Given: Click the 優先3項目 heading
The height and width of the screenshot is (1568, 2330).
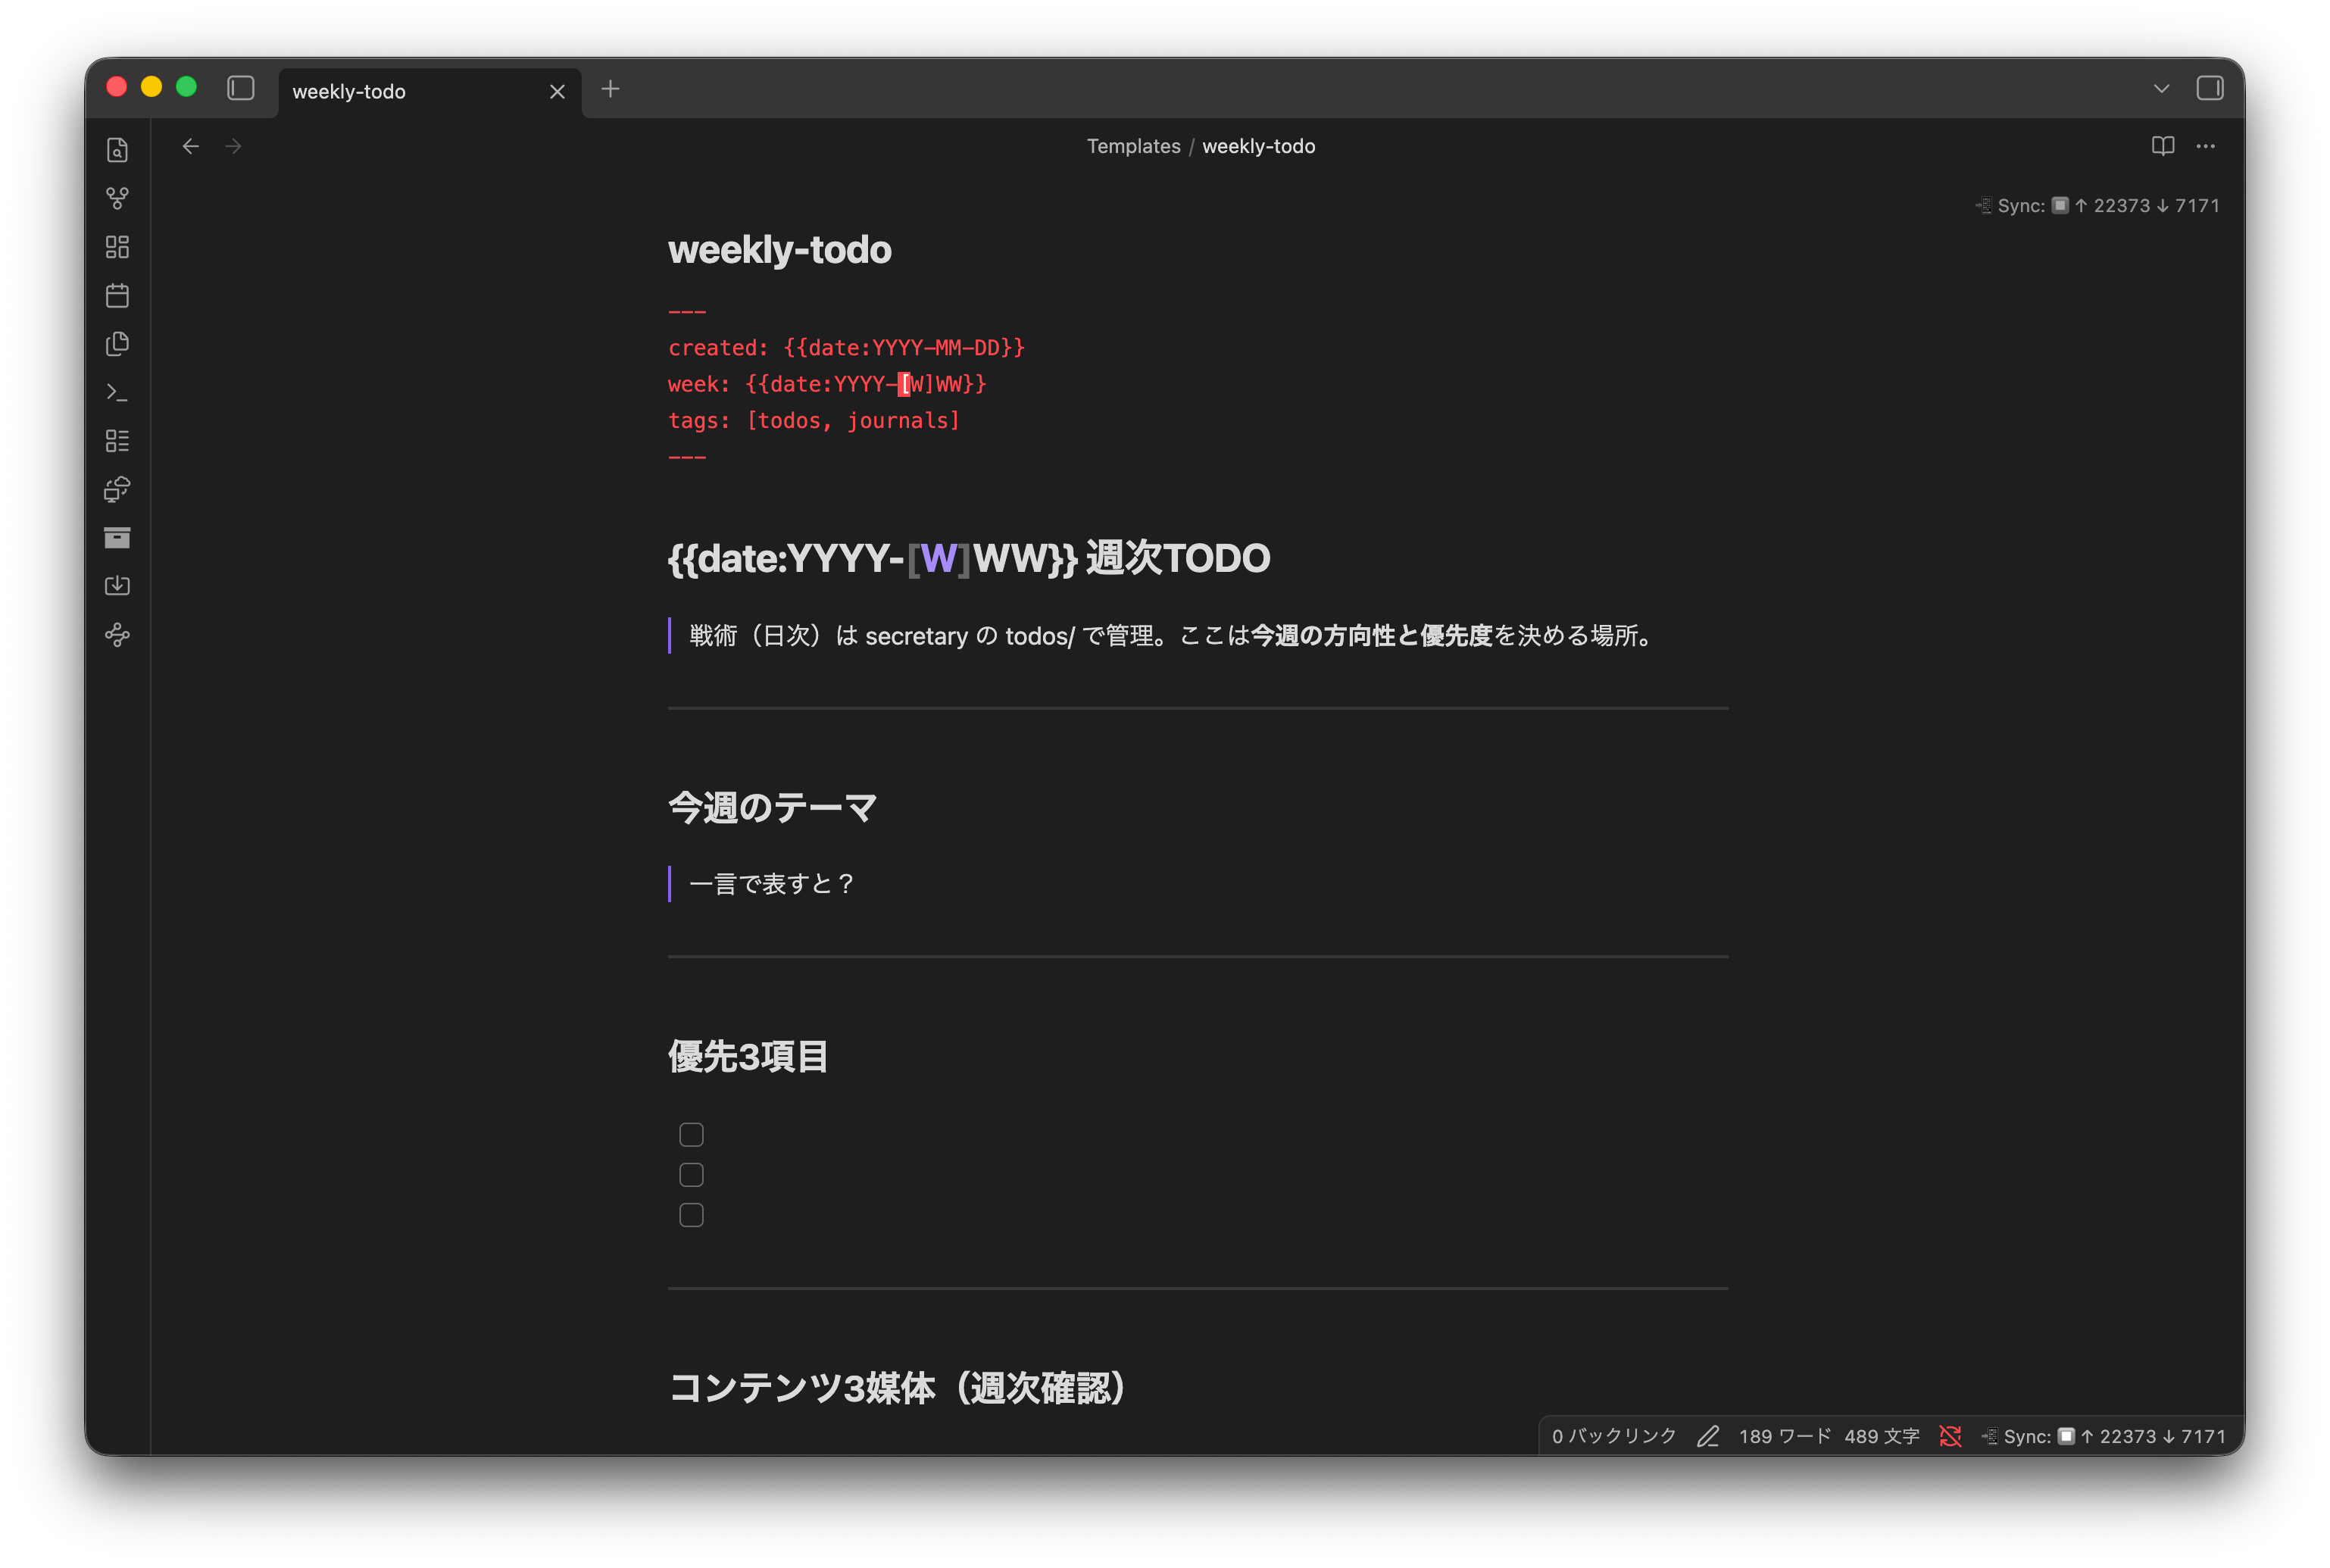Looking at the screenshot, I should coord(748,1057).
